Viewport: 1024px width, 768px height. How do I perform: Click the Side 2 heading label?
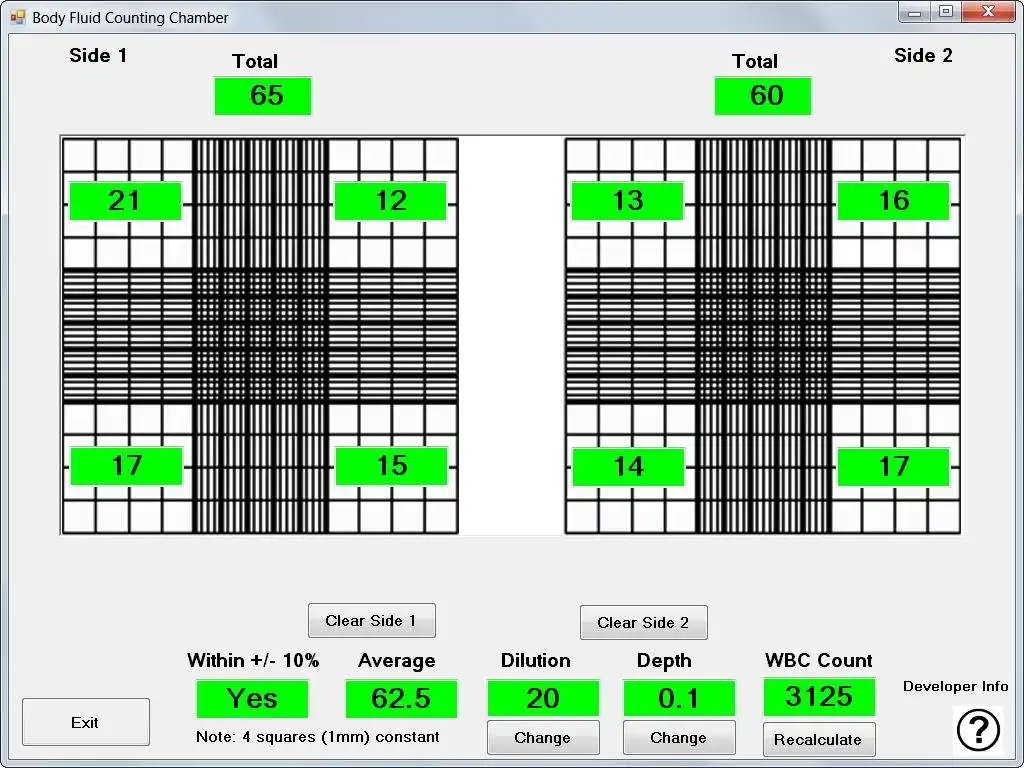click(x=923, y=56)
